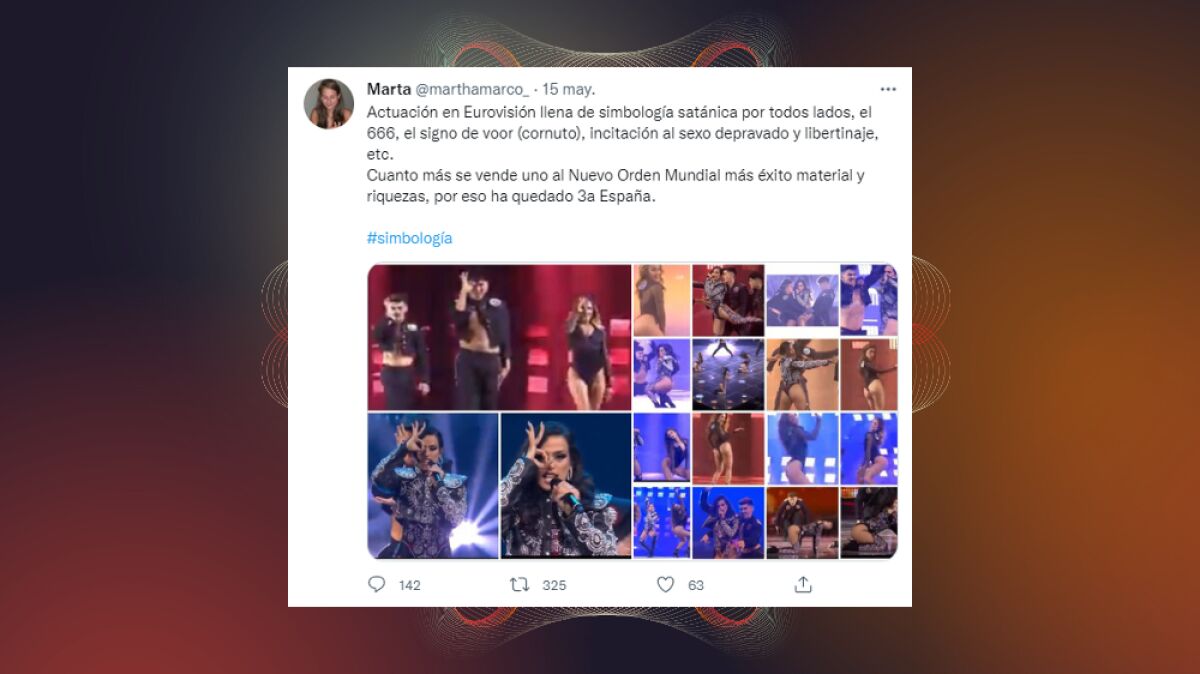
Task: Open the close-up photo of singer holding microphone
Action: (566, 485)
